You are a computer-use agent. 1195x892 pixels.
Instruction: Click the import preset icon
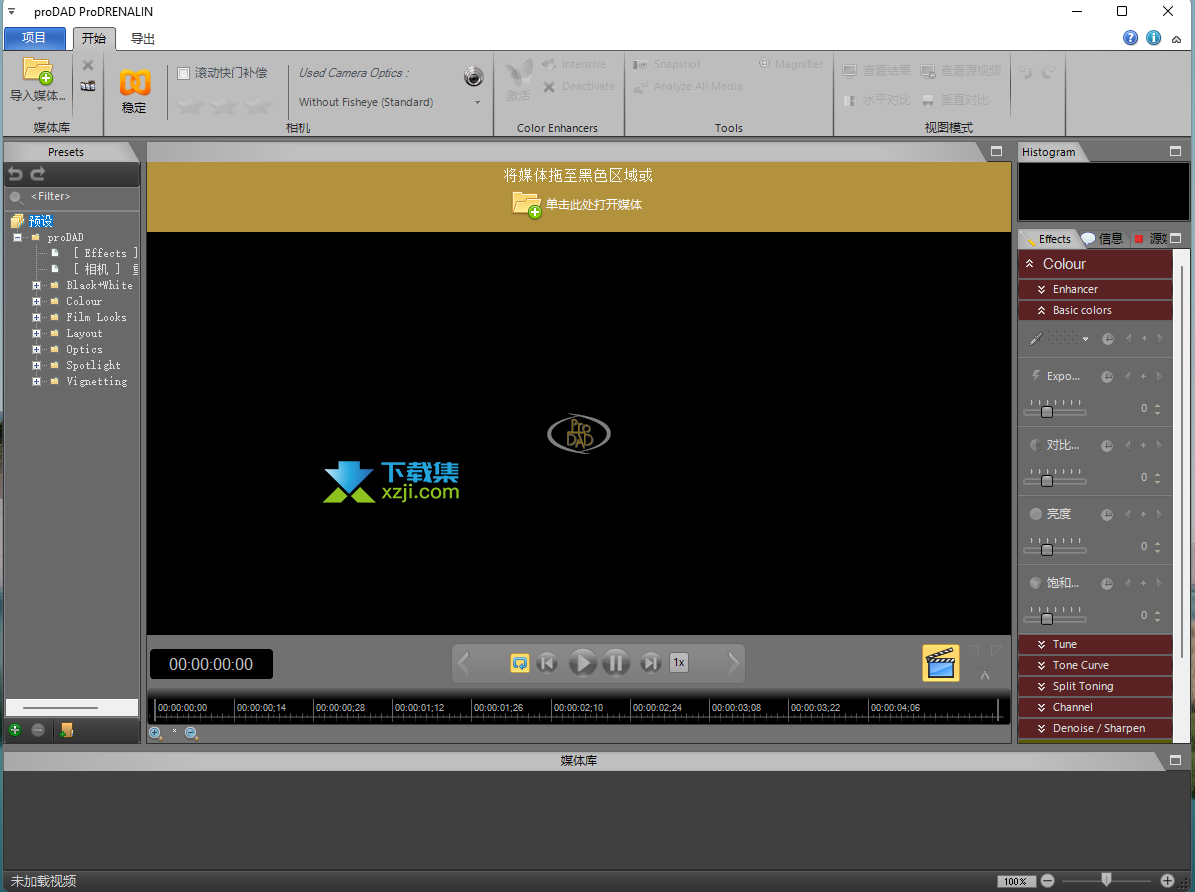66,730
